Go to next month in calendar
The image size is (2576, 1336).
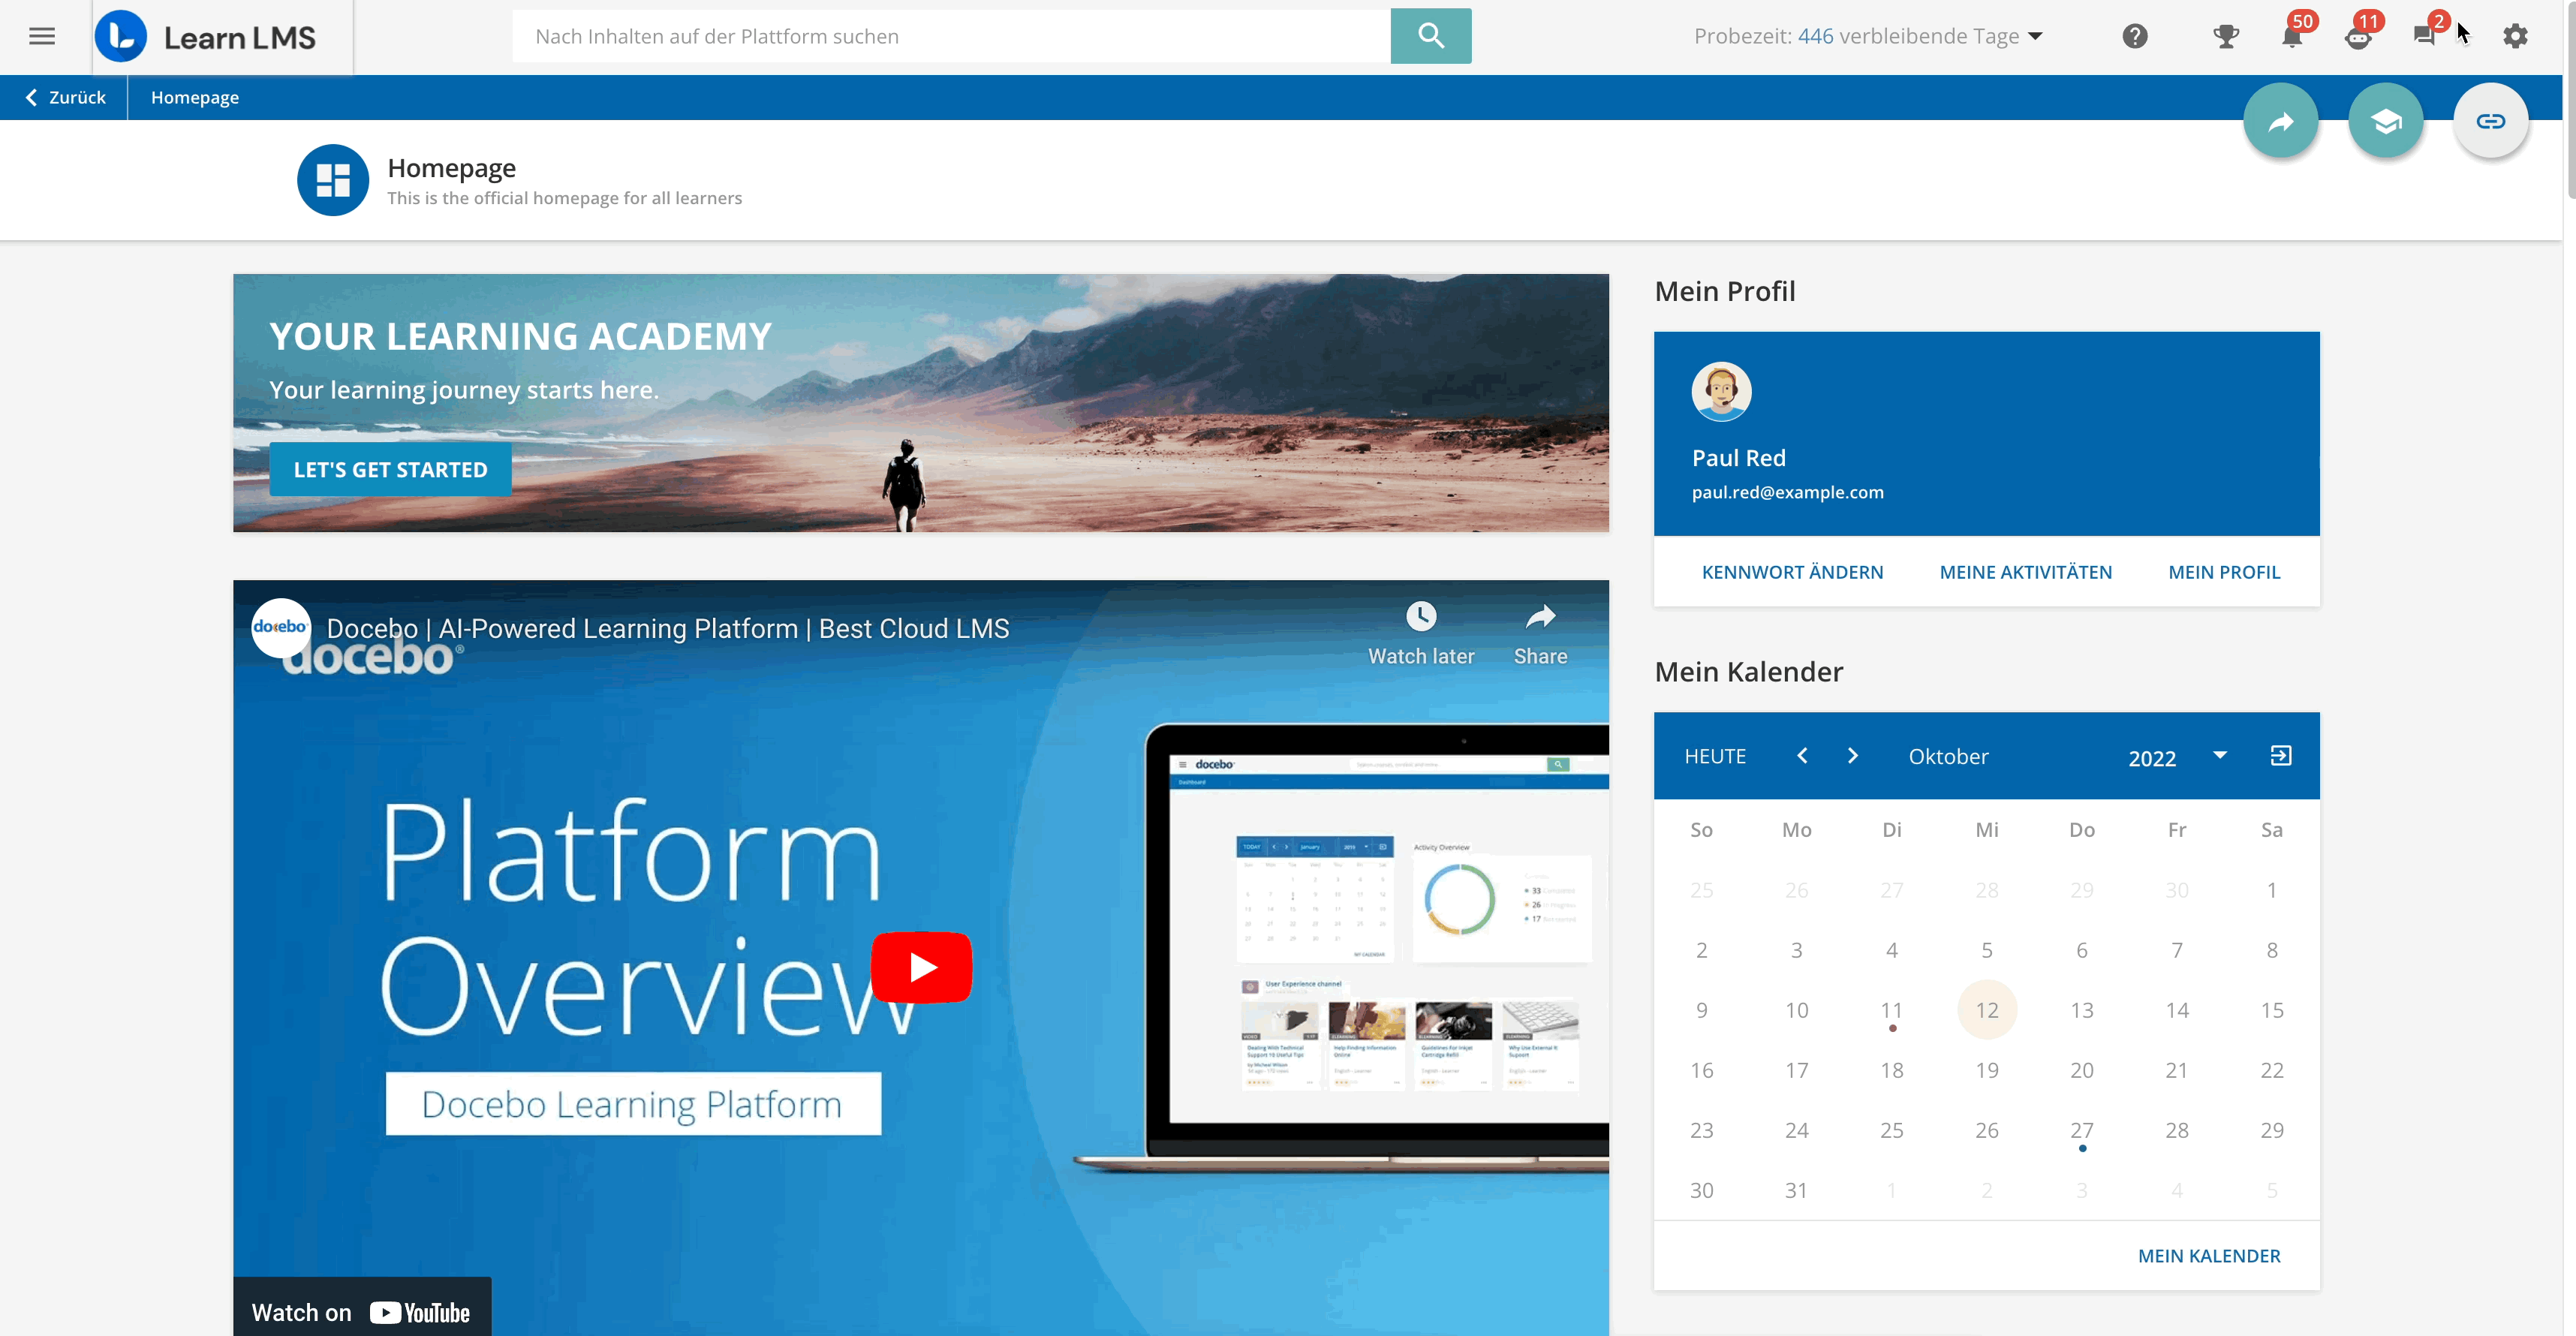coord(1852,756)
